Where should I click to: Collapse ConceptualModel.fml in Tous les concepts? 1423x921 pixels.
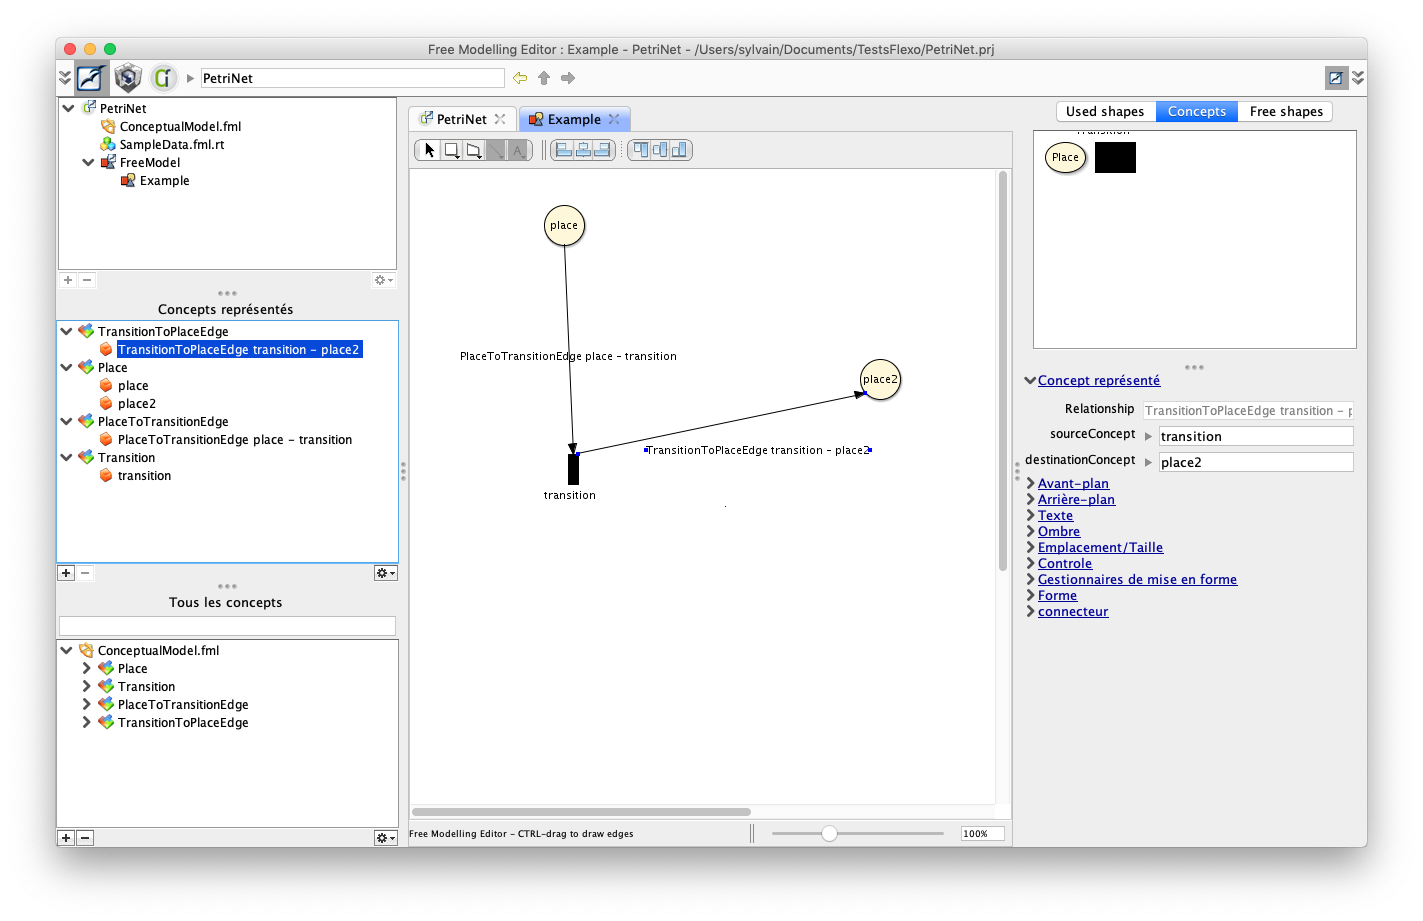click(66, 650)
